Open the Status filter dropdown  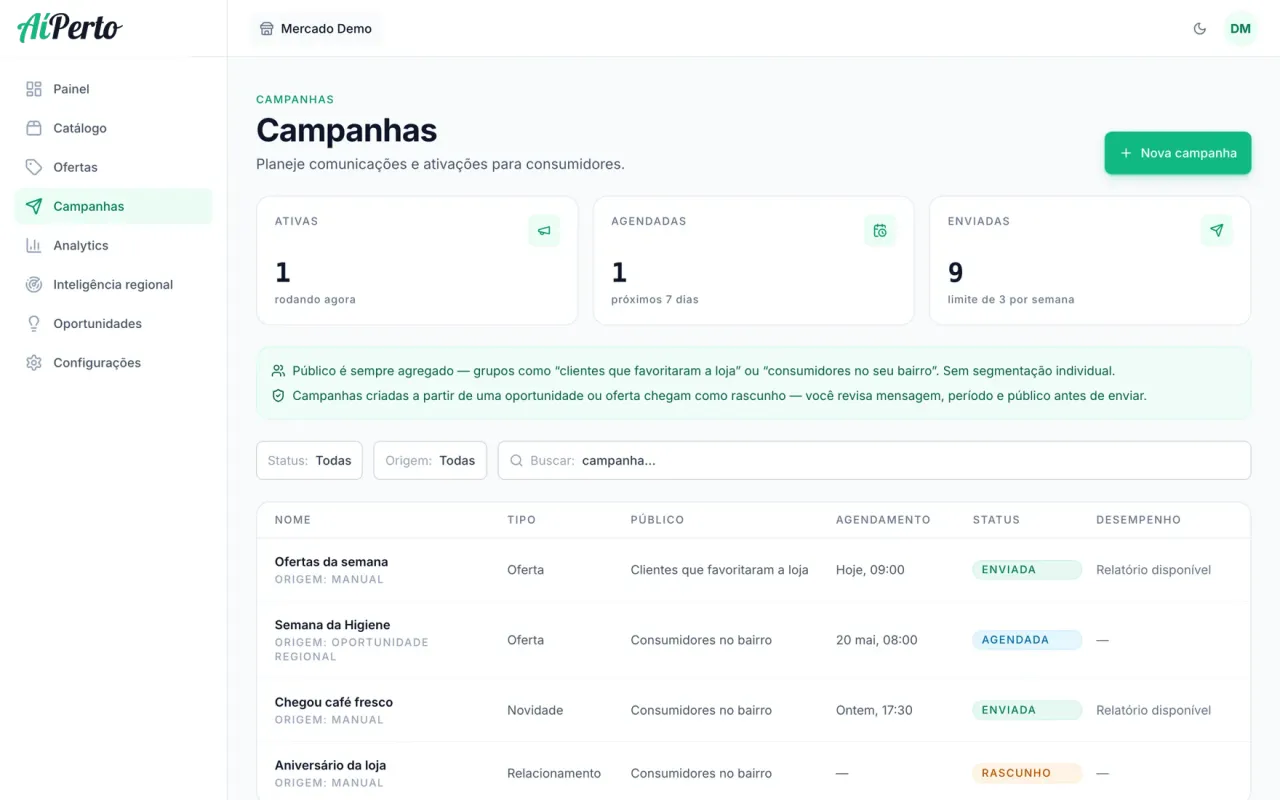[x=309, y=460]
